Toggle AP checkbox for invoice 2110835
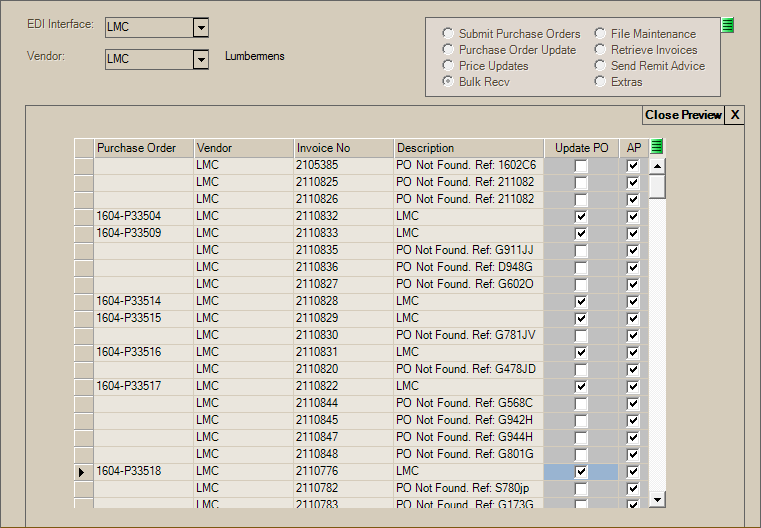This screenshot has width=761, height=528. (633, 251)
